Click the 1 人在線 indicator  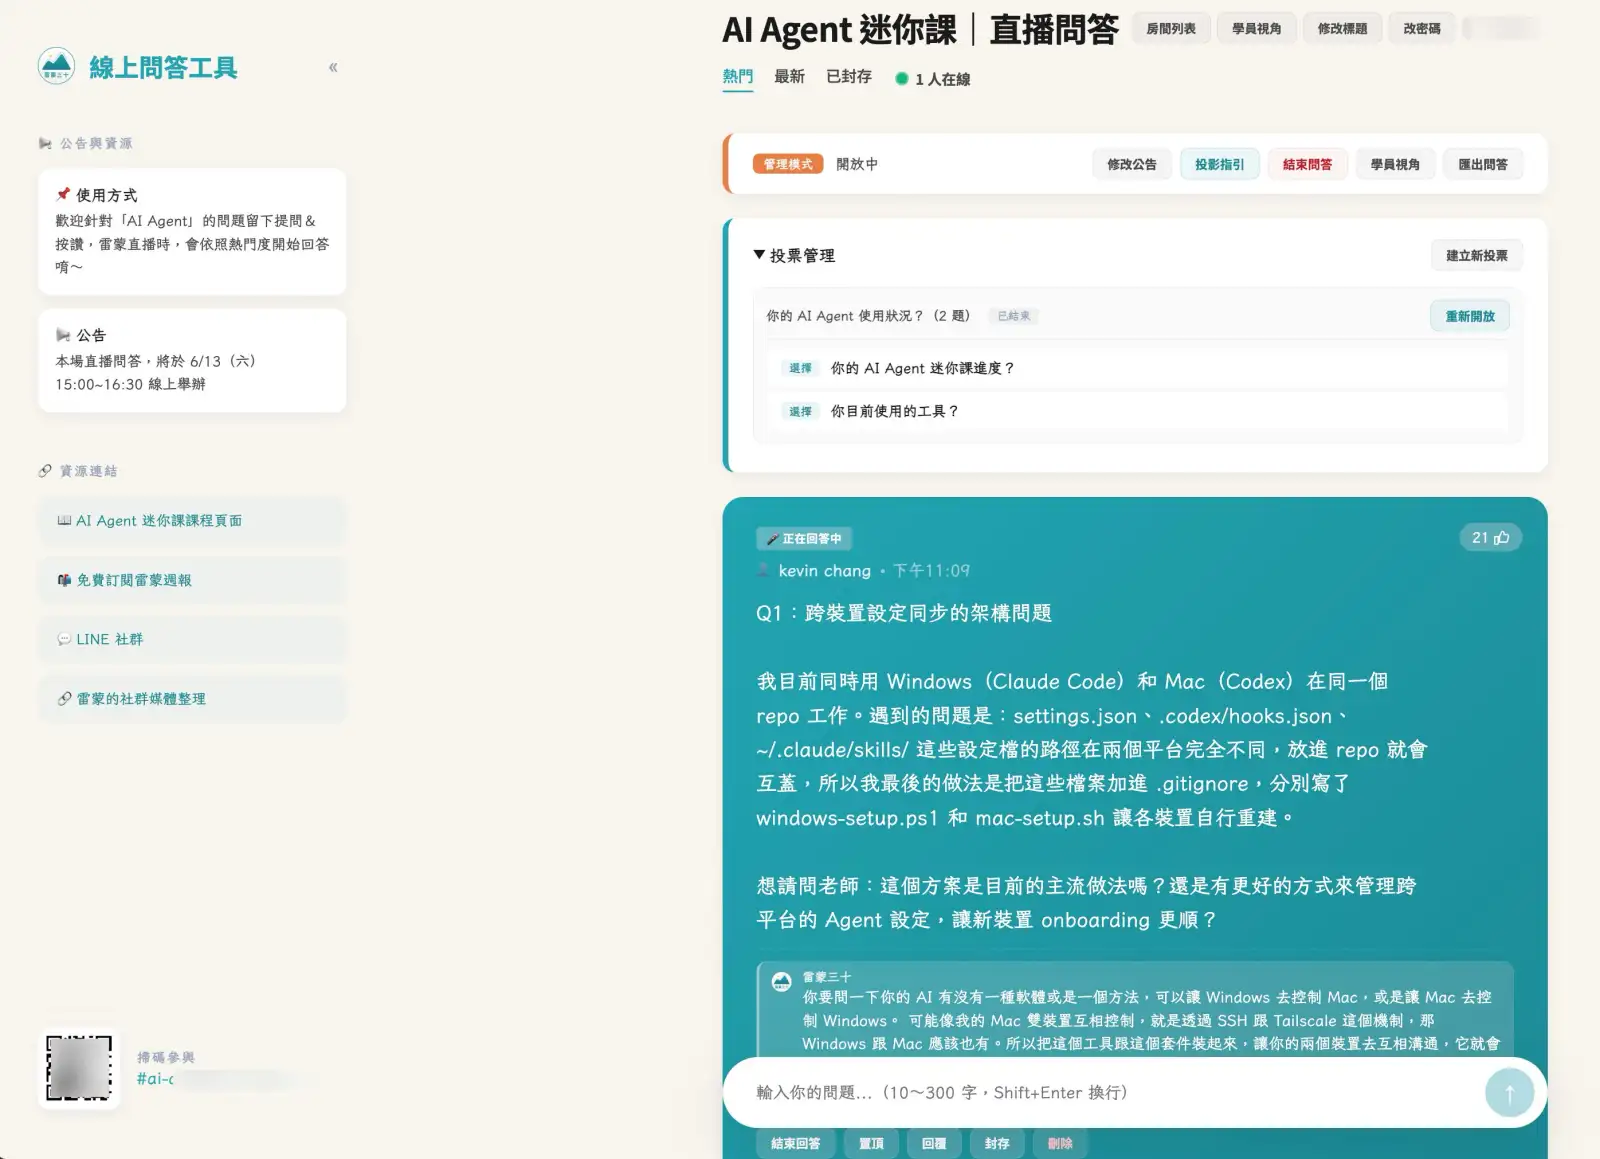click(933, 79)
